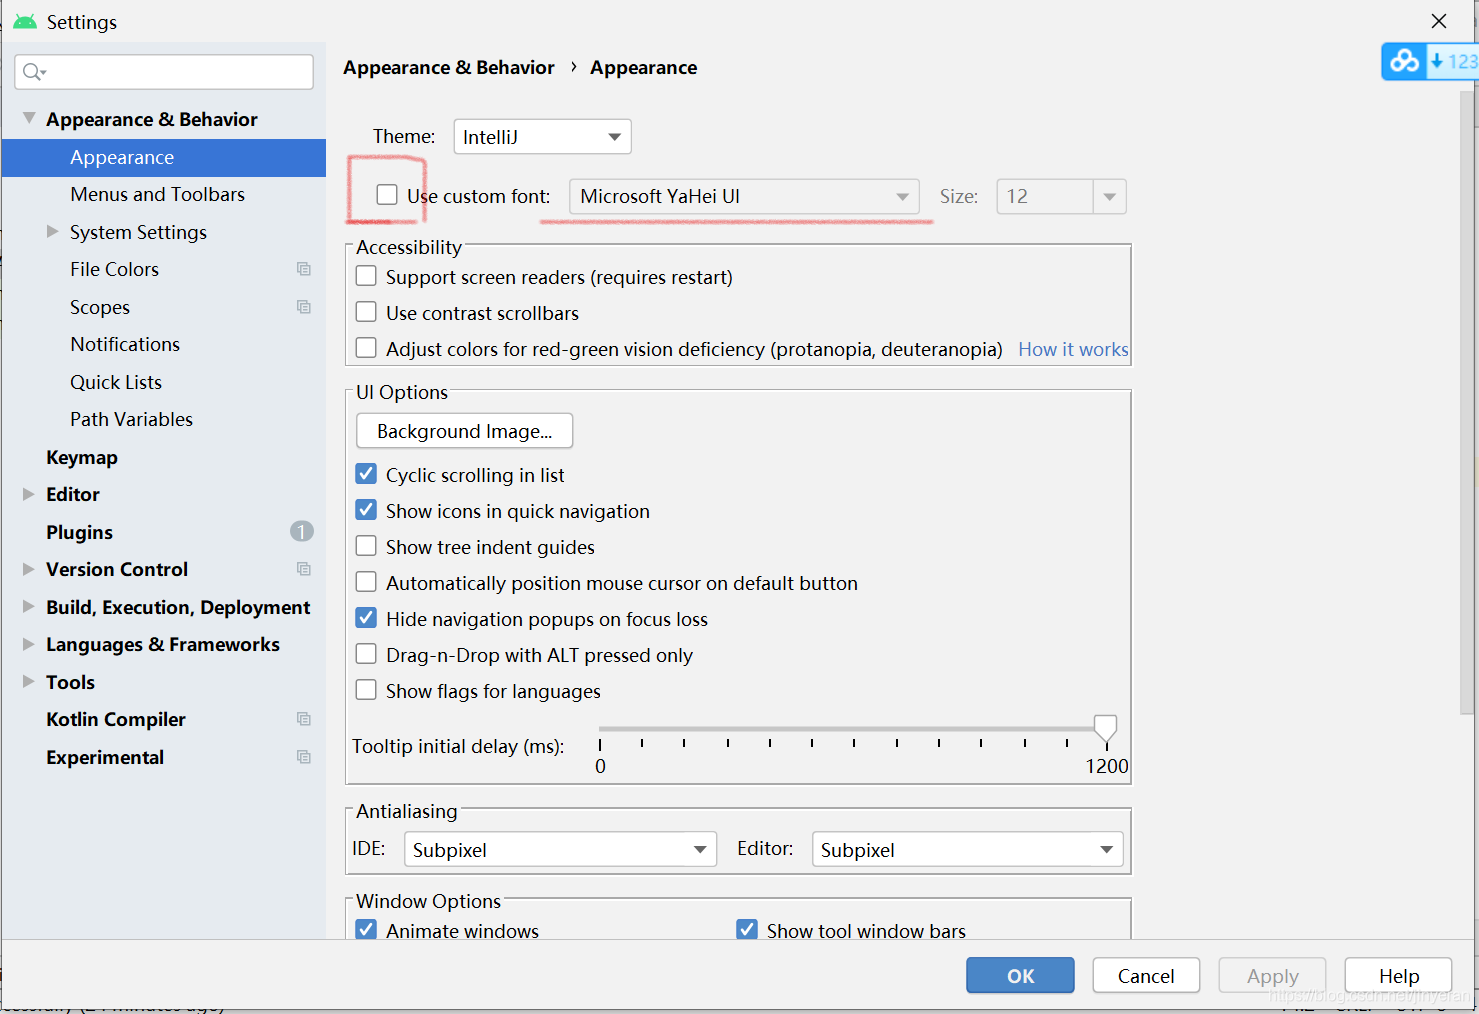Open the Microsoft YaHei UI font dropdown
The height and width of the screenshot is (1014, 1479).
(744, 196)
